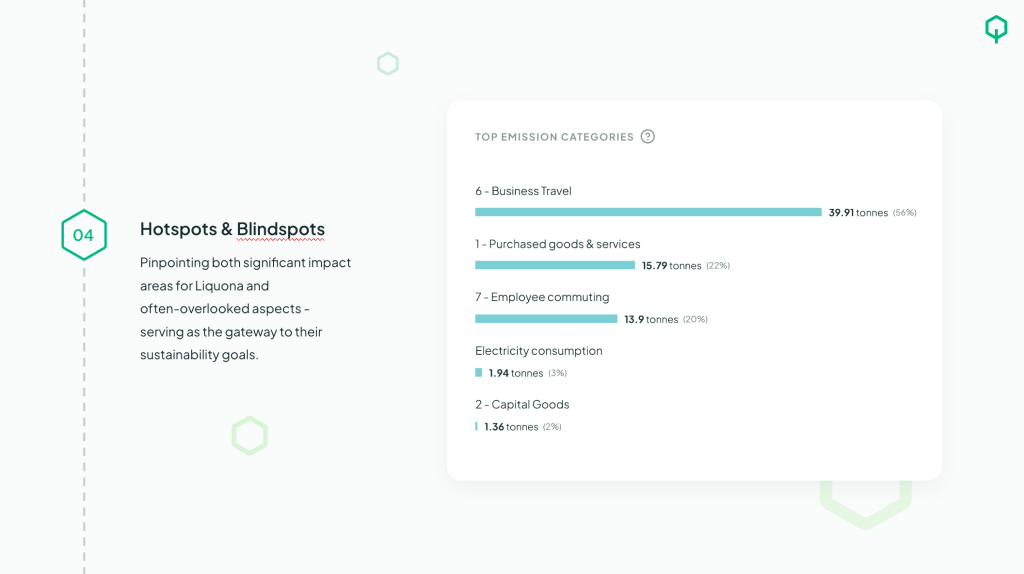Click the hexagon below the emissions card

click(866, 503)
